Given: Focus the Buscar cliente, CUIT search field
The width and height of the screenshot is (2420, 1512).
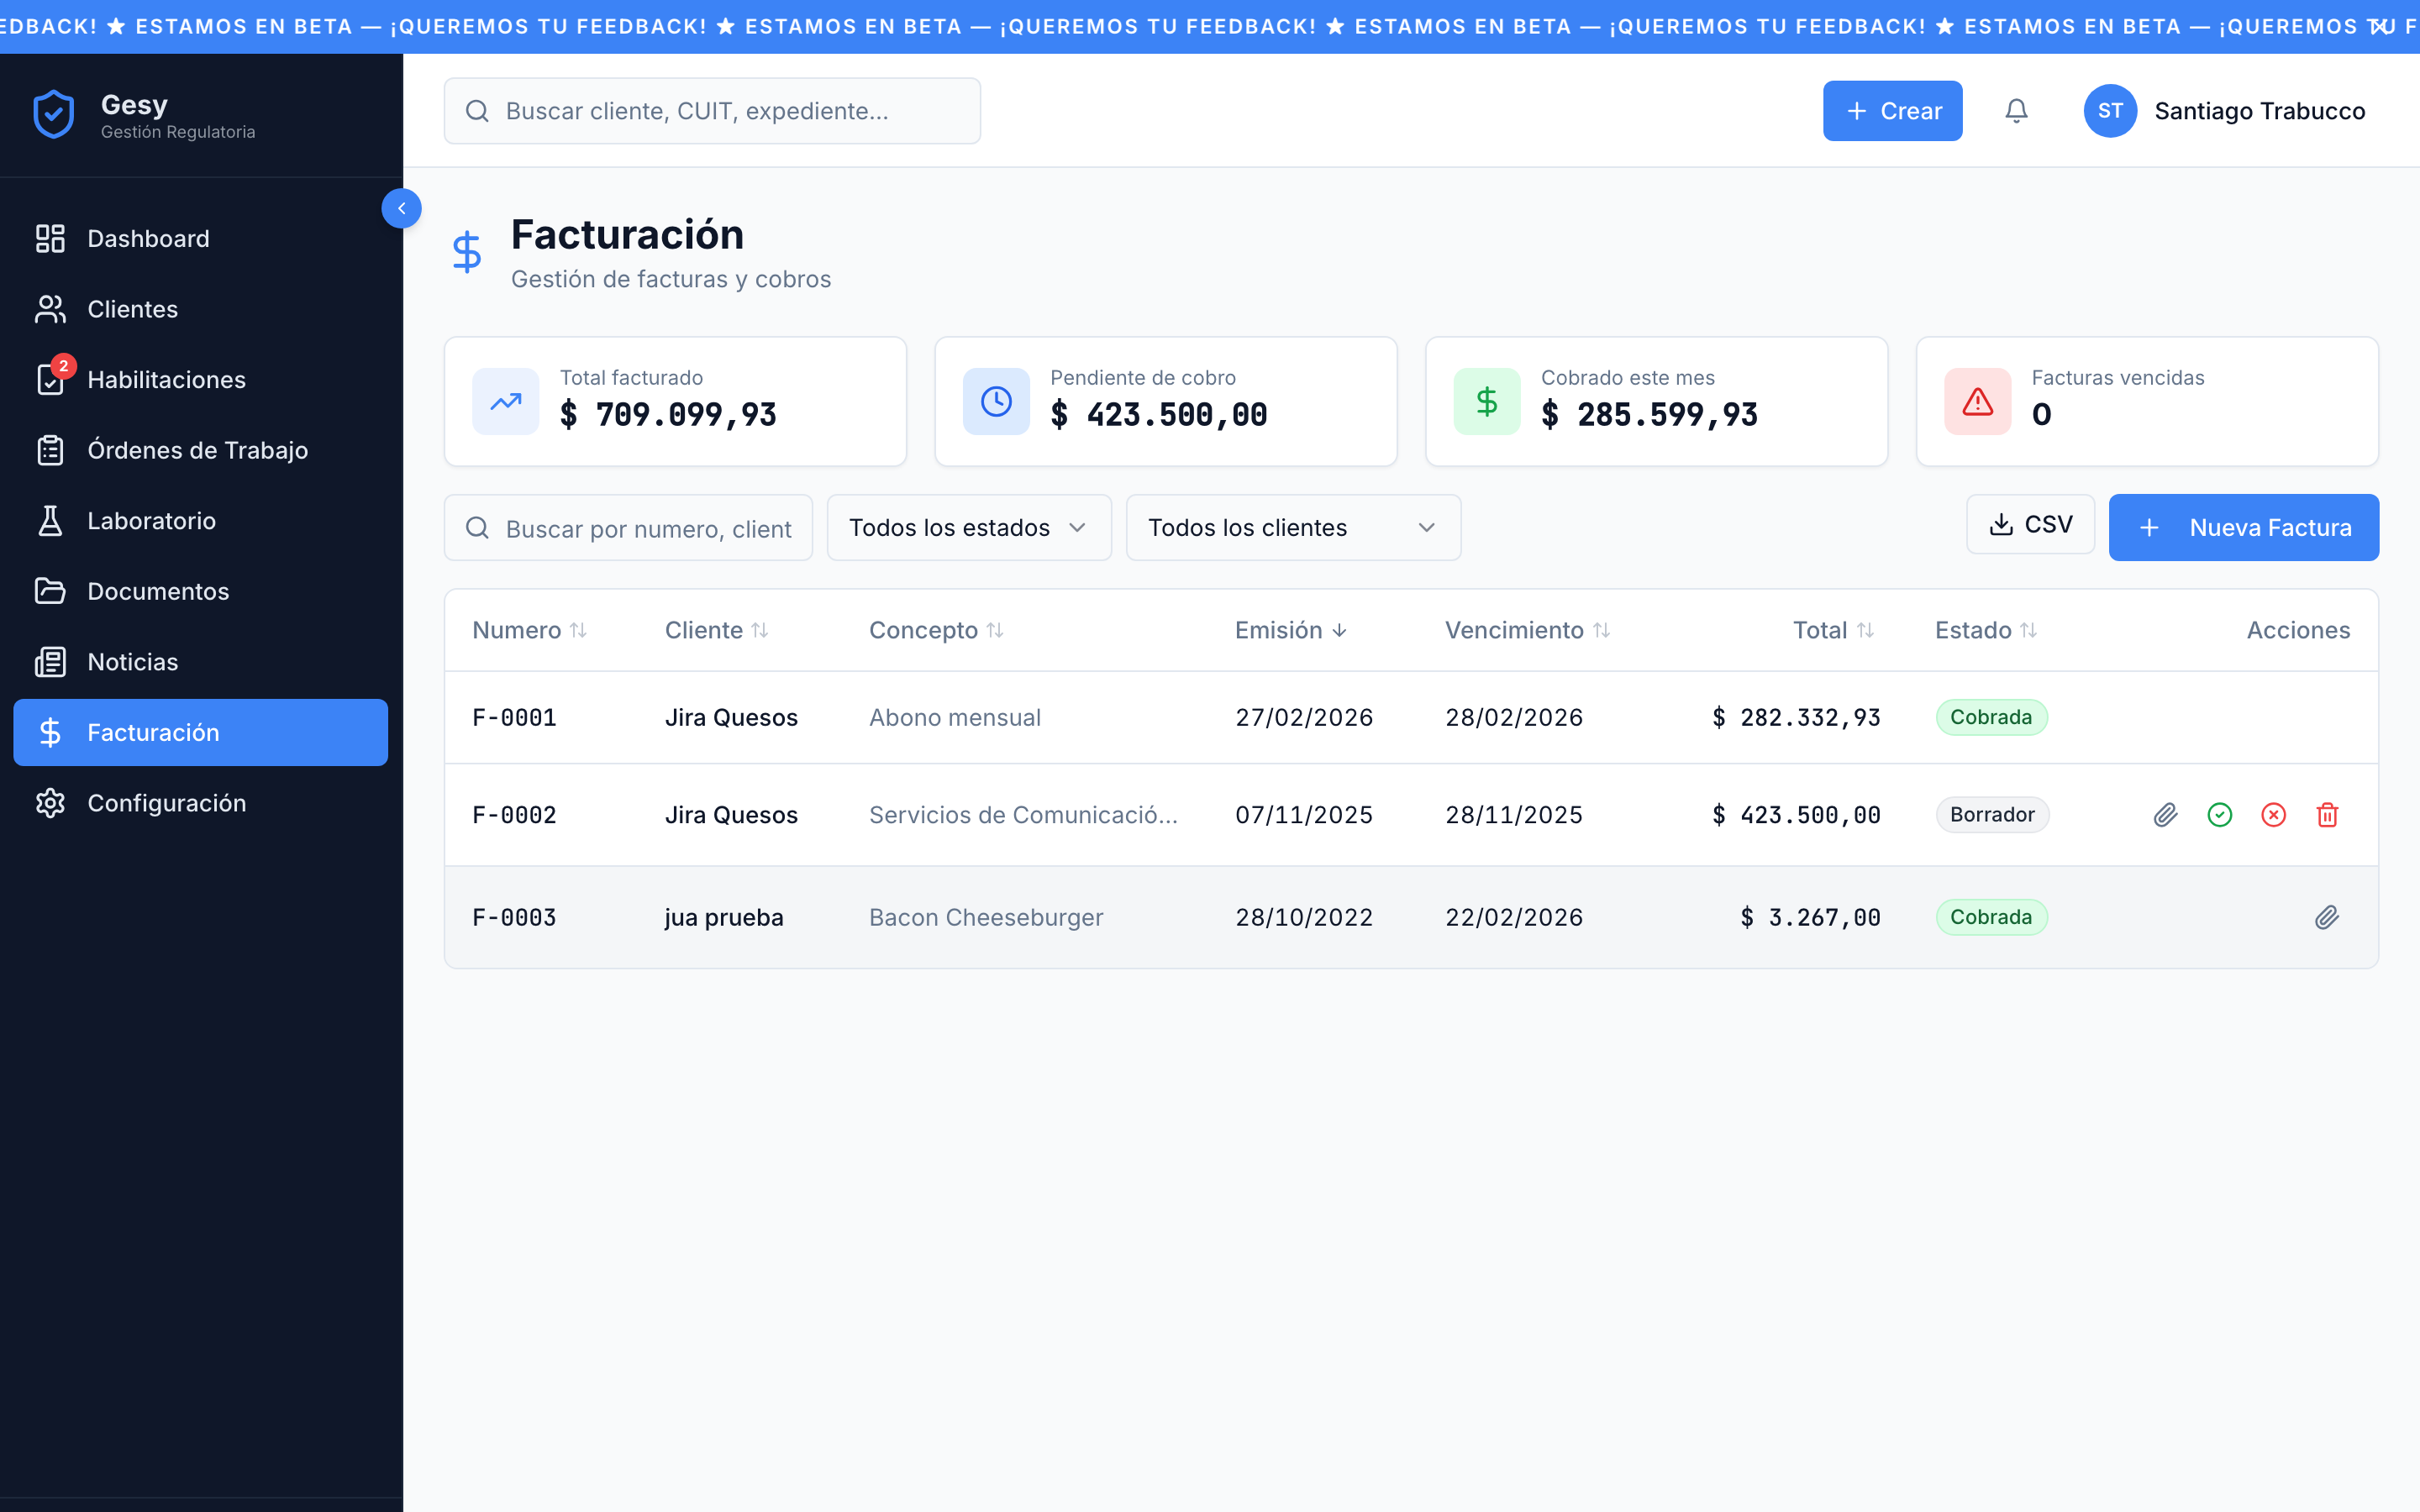Looking at the screenshot, I should point(712,111).
